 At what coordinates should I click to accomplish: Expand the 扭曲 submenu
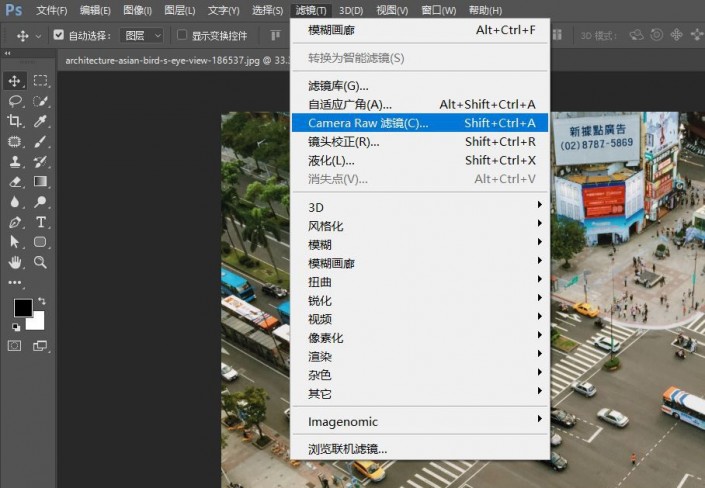coord(420,282)
